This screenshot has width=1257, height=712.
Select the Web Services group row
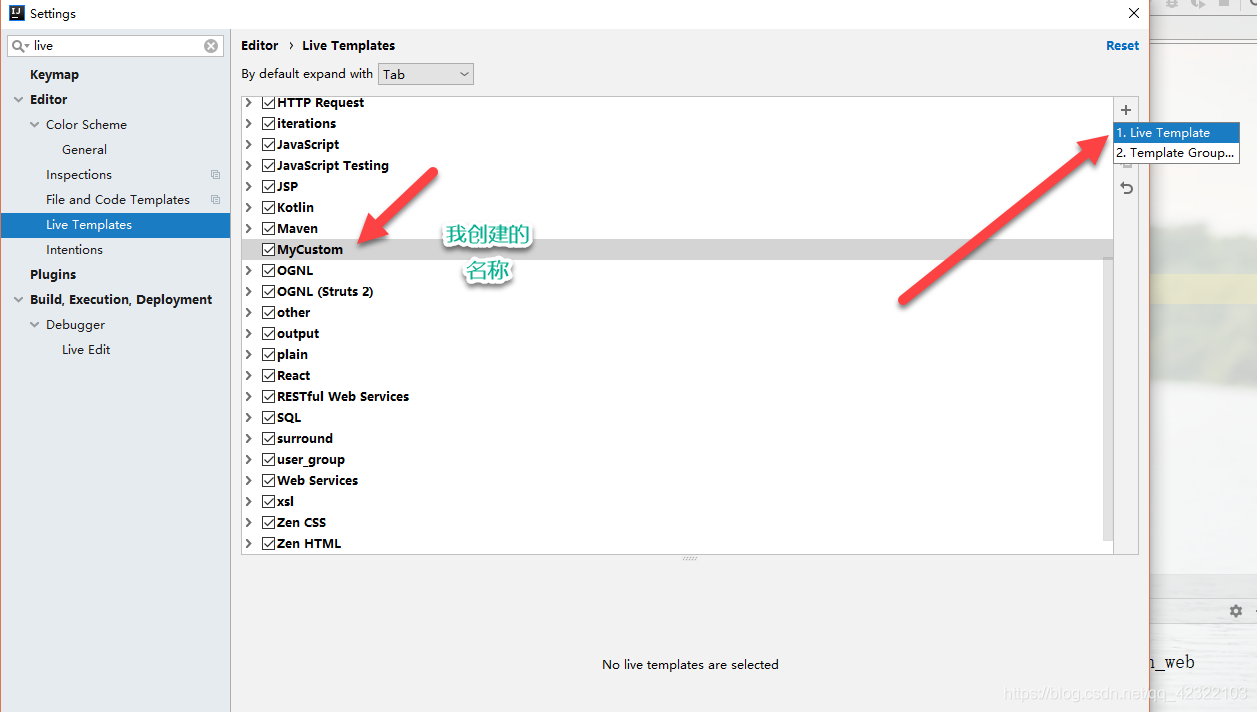[x=677, y=480]
